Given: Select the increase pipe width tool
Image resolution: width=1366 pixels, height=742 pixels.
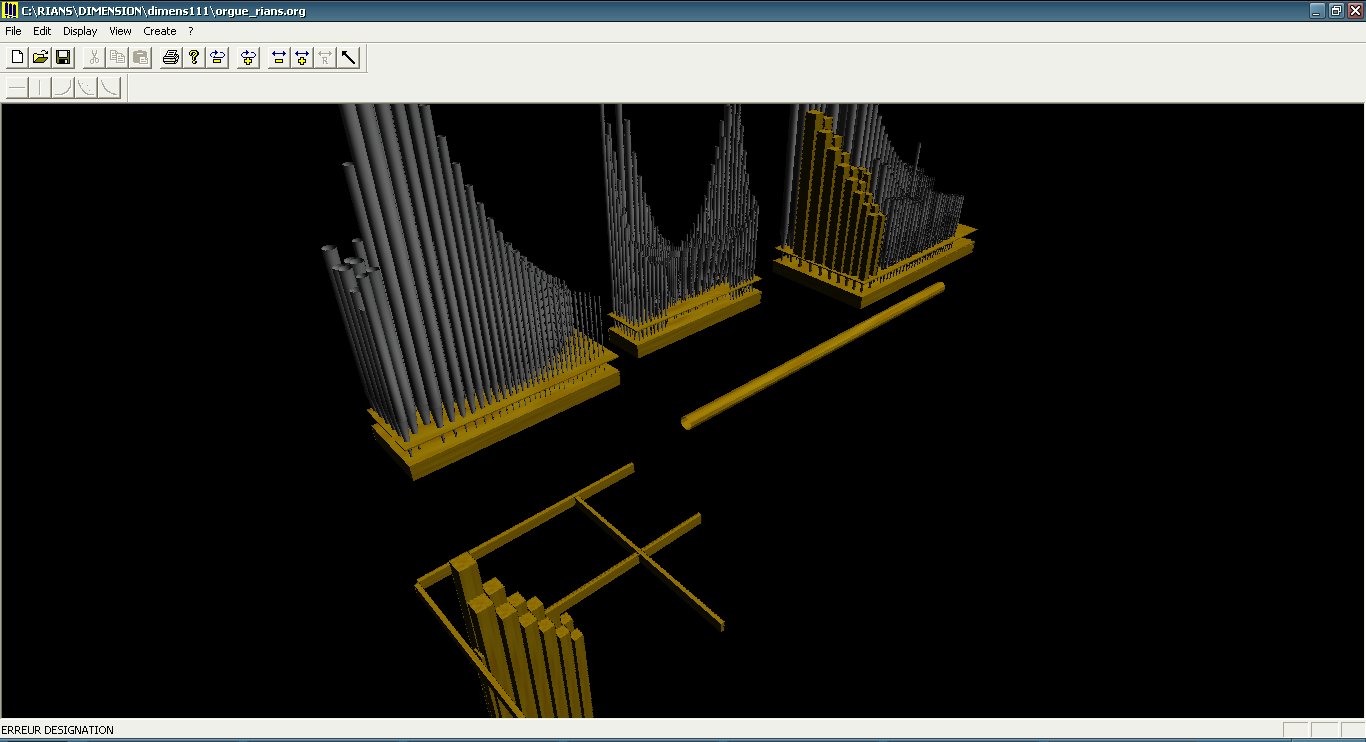Looking at the screenshot, I should (302, 57).
